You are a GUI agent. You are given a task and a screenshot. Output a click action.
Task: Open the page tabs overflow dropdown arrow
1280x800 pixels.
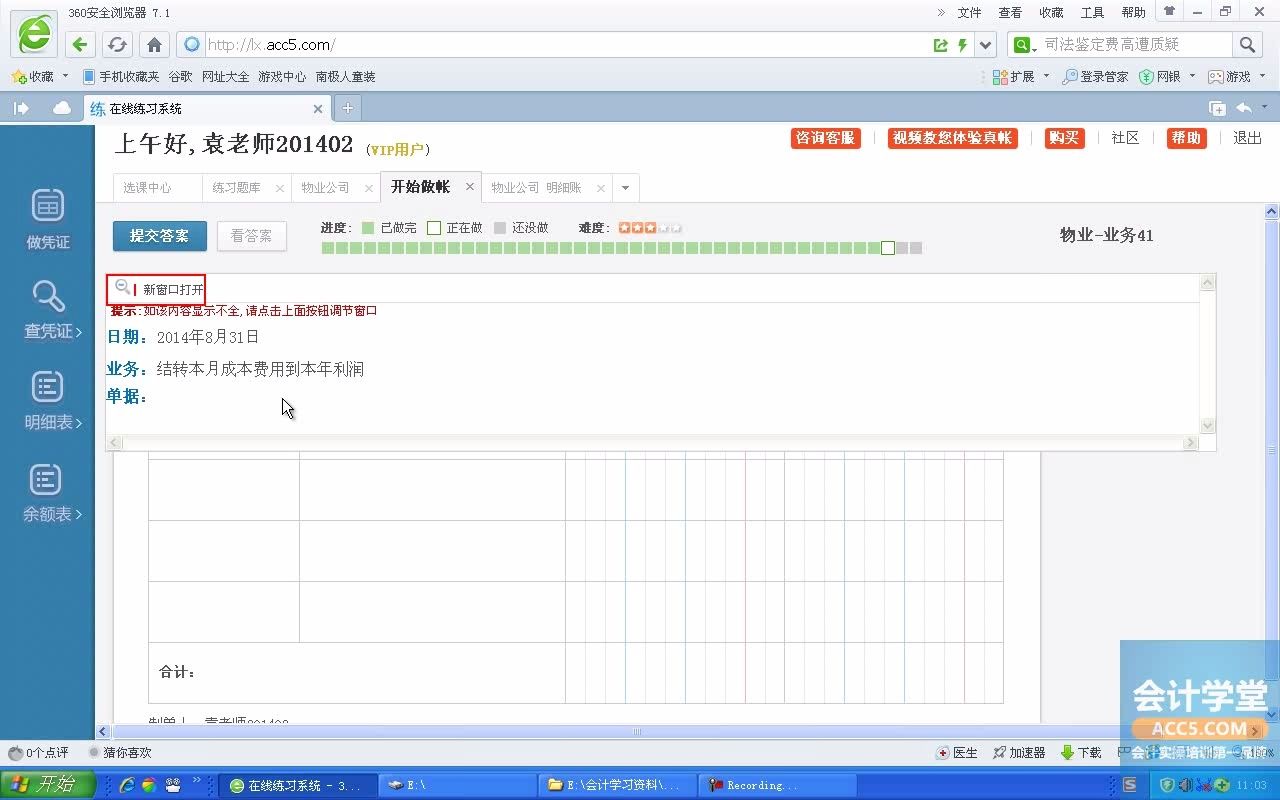click(625, 187)
